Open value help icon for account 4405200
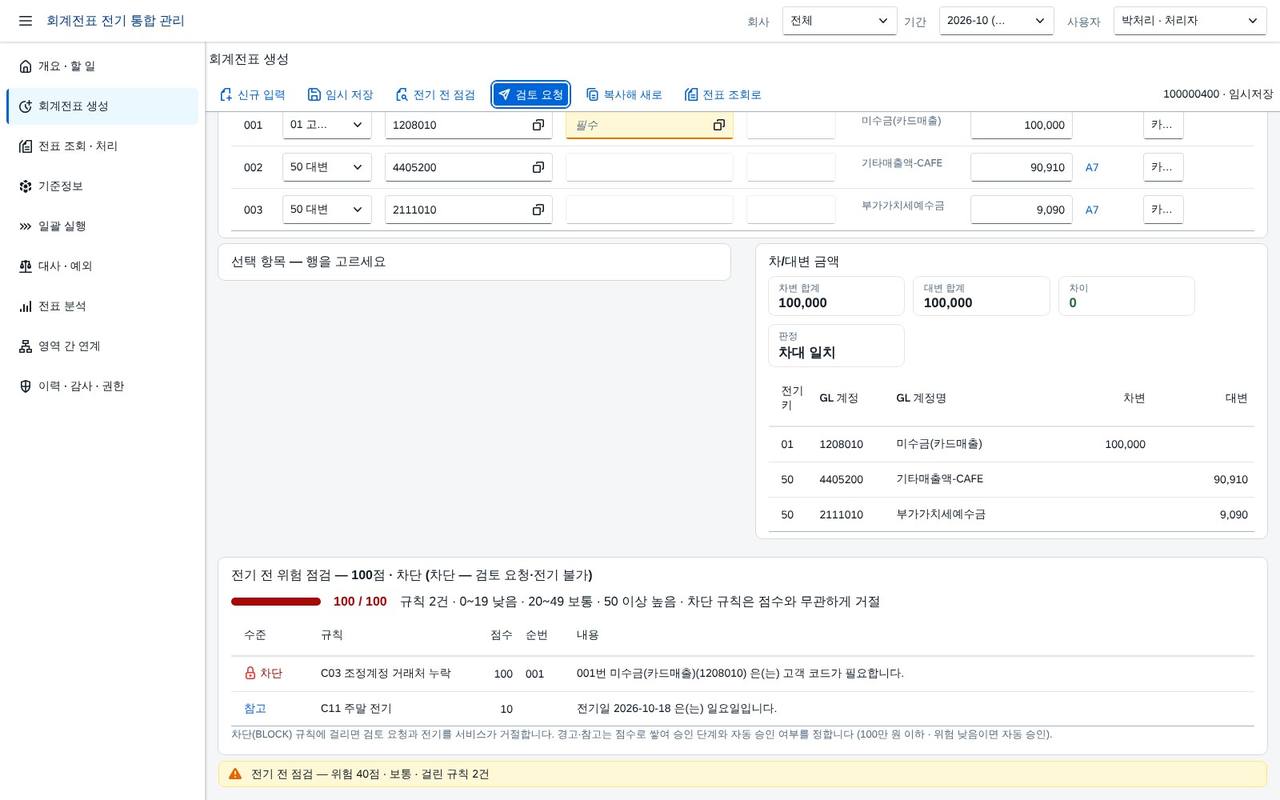This screenshot has width=1280, height=800. pos(538,167)
